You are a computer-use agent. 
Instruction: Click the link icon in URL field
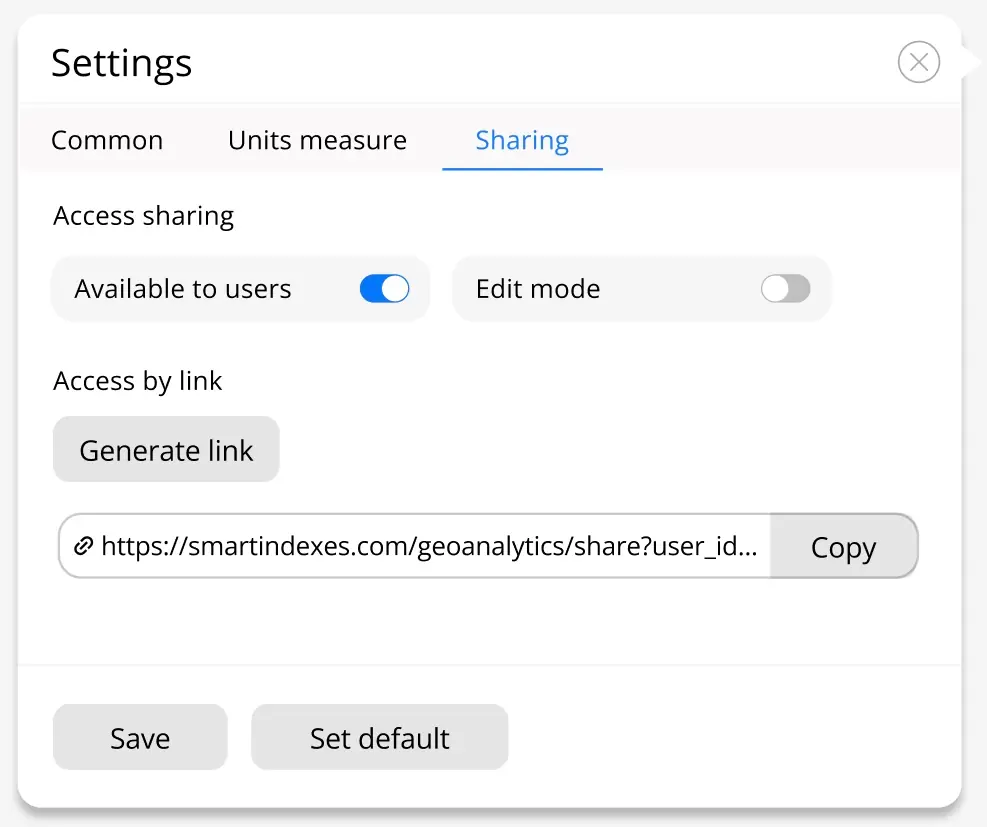click(83, 546)
